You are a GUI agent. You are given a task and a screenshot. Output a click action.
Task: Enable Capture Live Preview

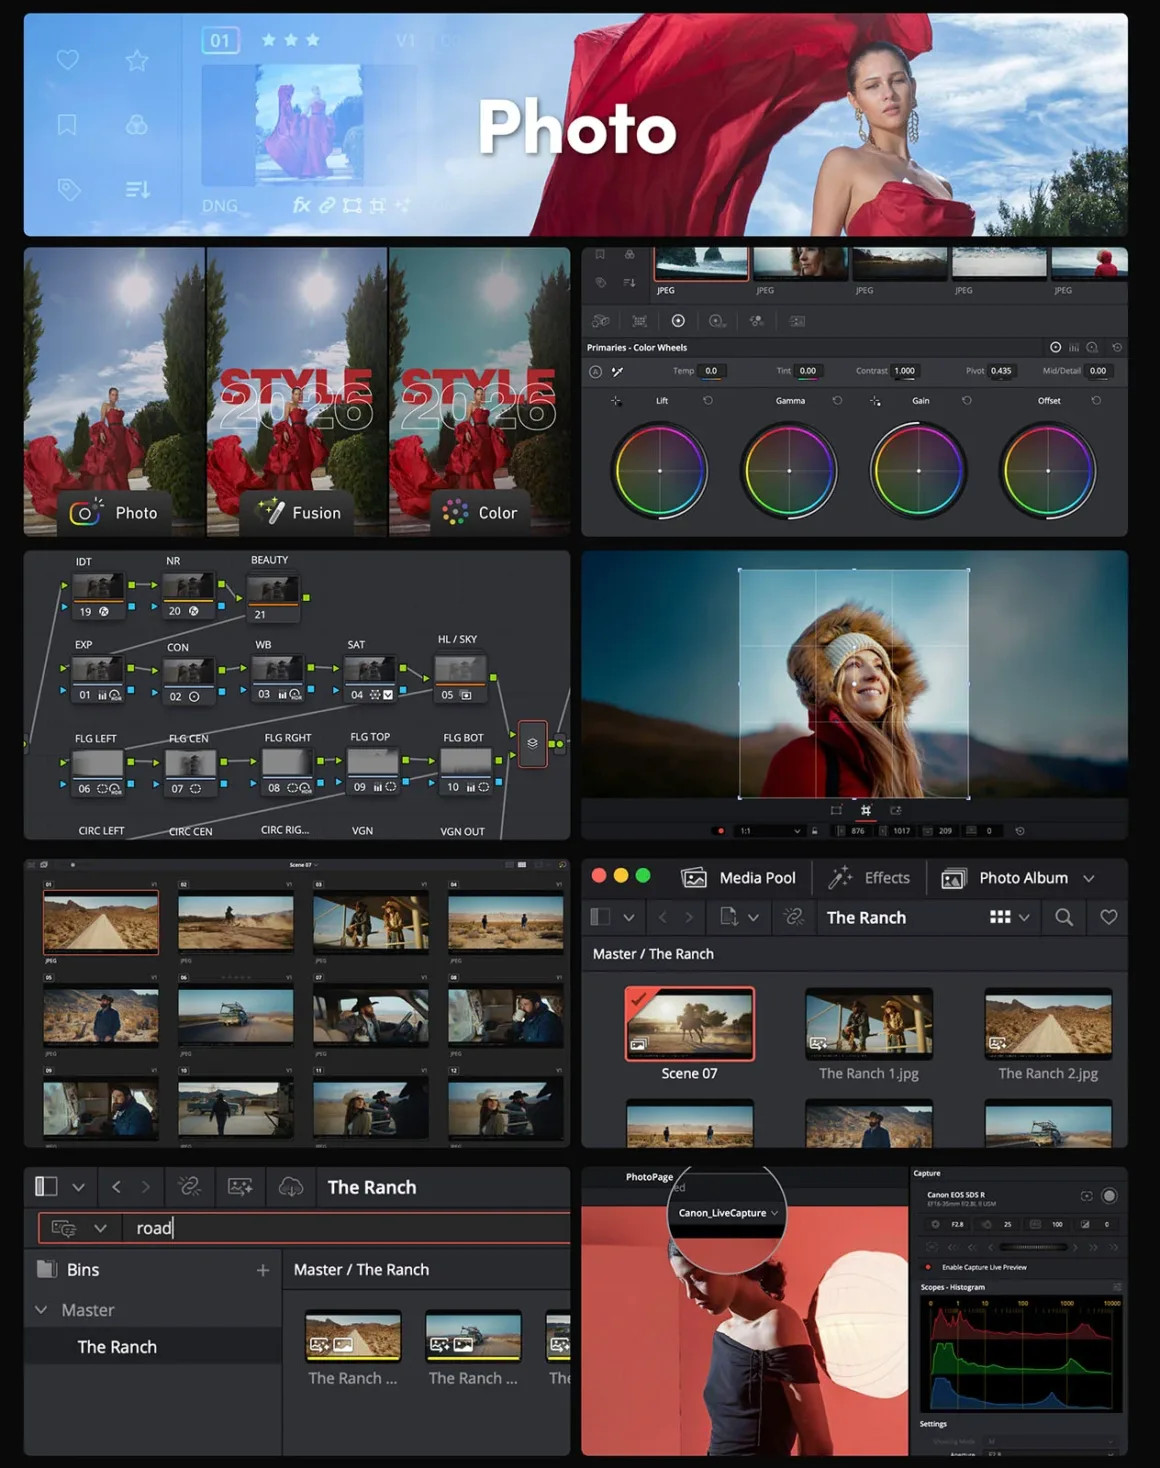point(928,1267)
